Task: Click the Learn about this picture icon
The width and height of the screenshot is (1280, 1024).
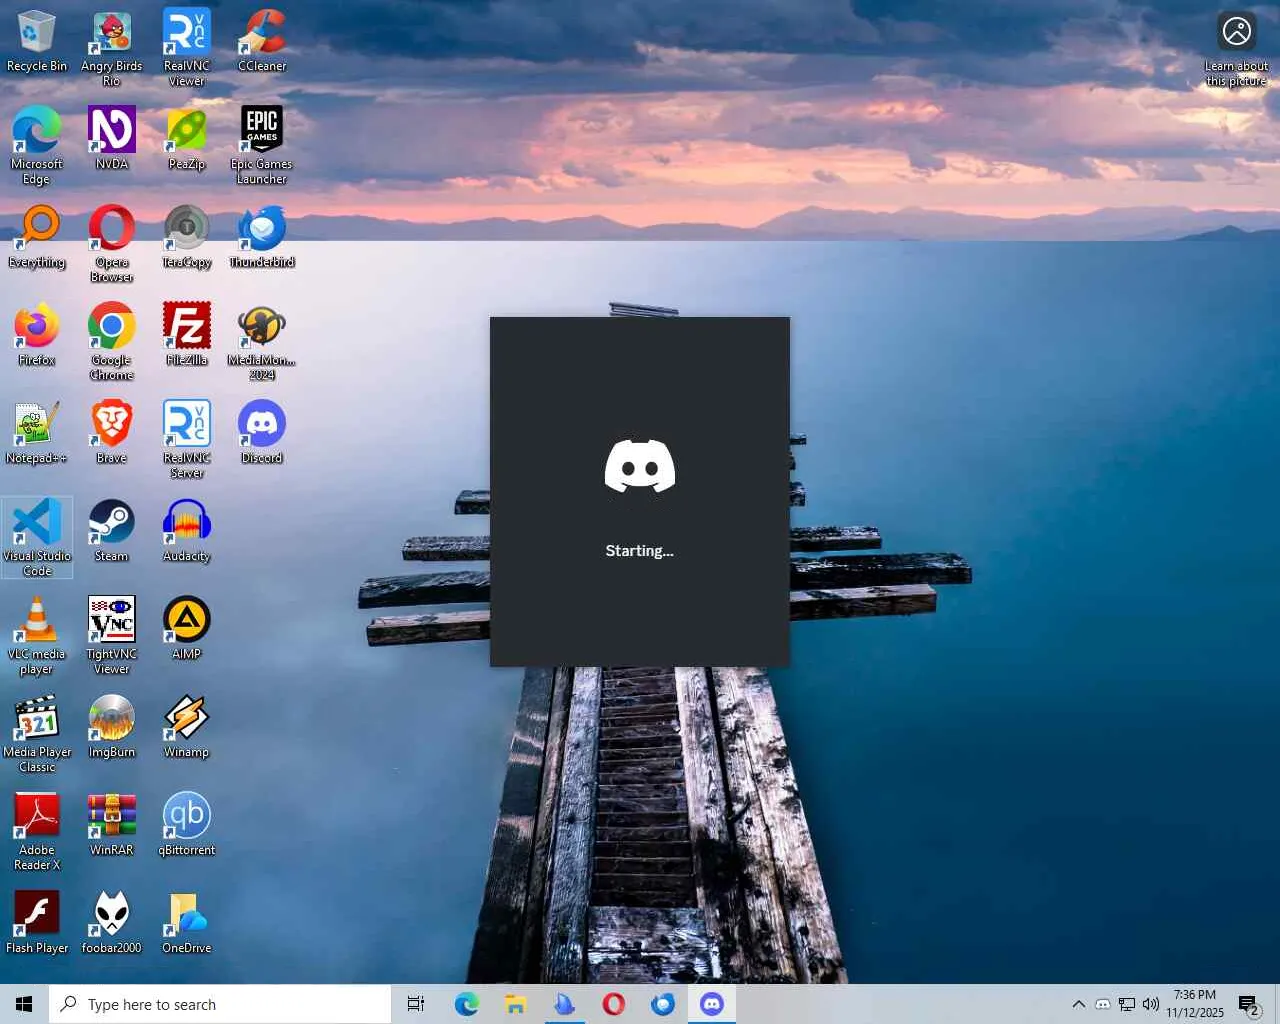Action: coord(1237,49)
